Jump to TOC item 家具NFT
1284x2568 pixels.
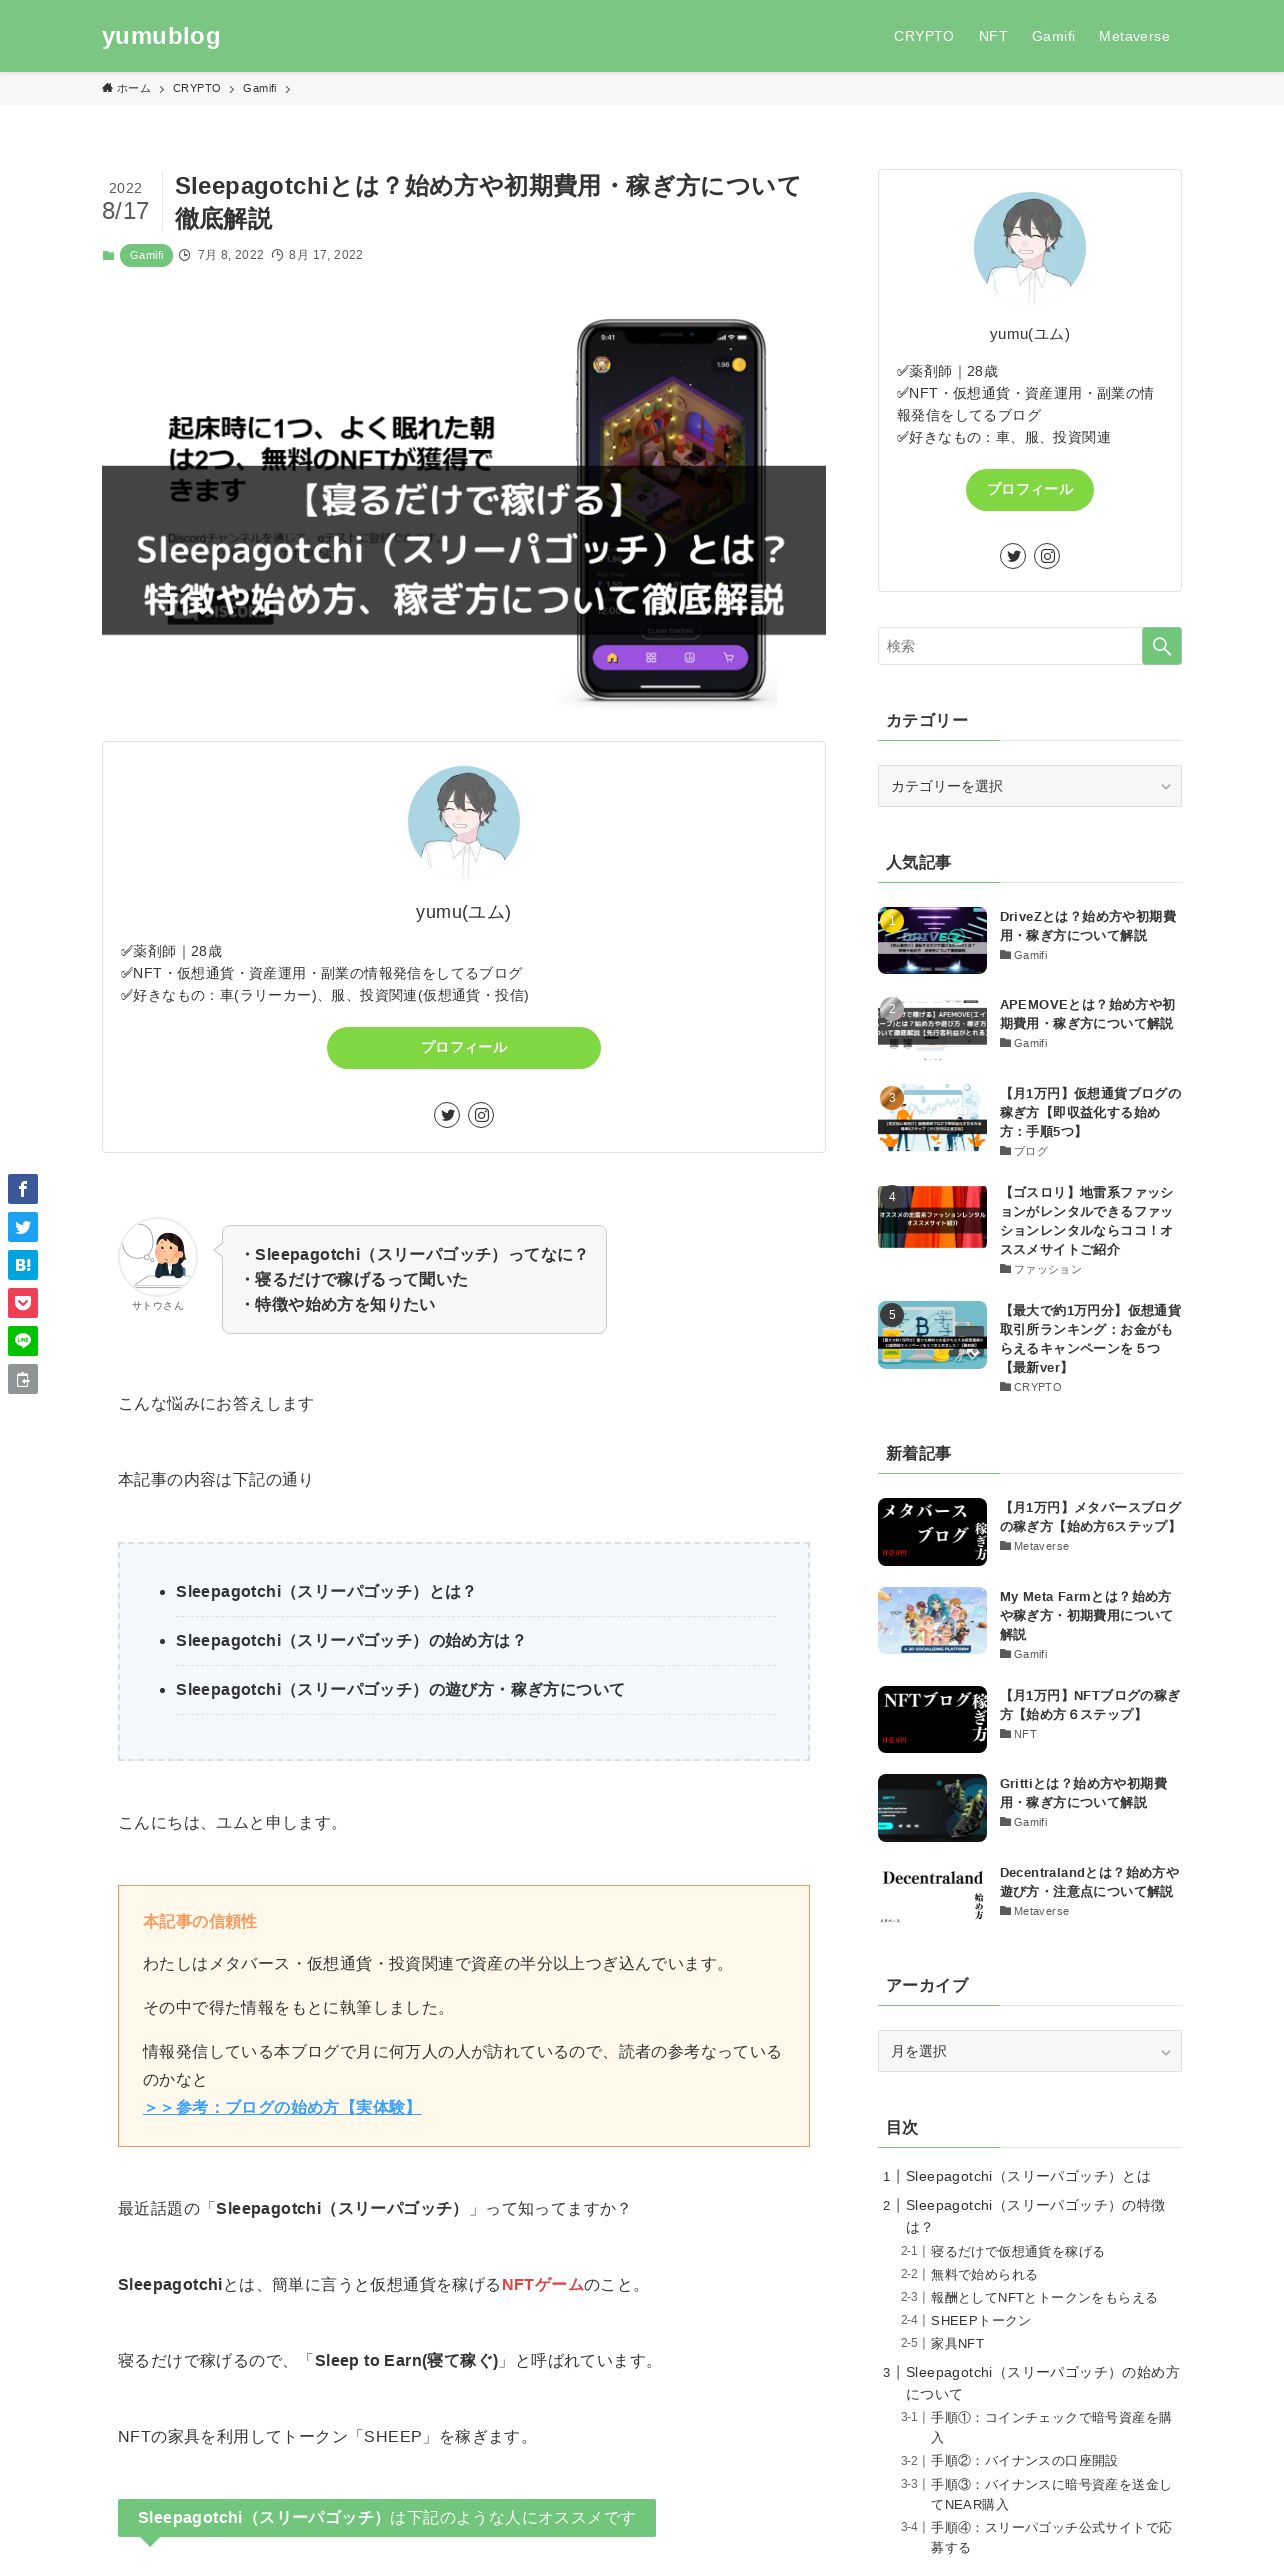coord(957,2343)
